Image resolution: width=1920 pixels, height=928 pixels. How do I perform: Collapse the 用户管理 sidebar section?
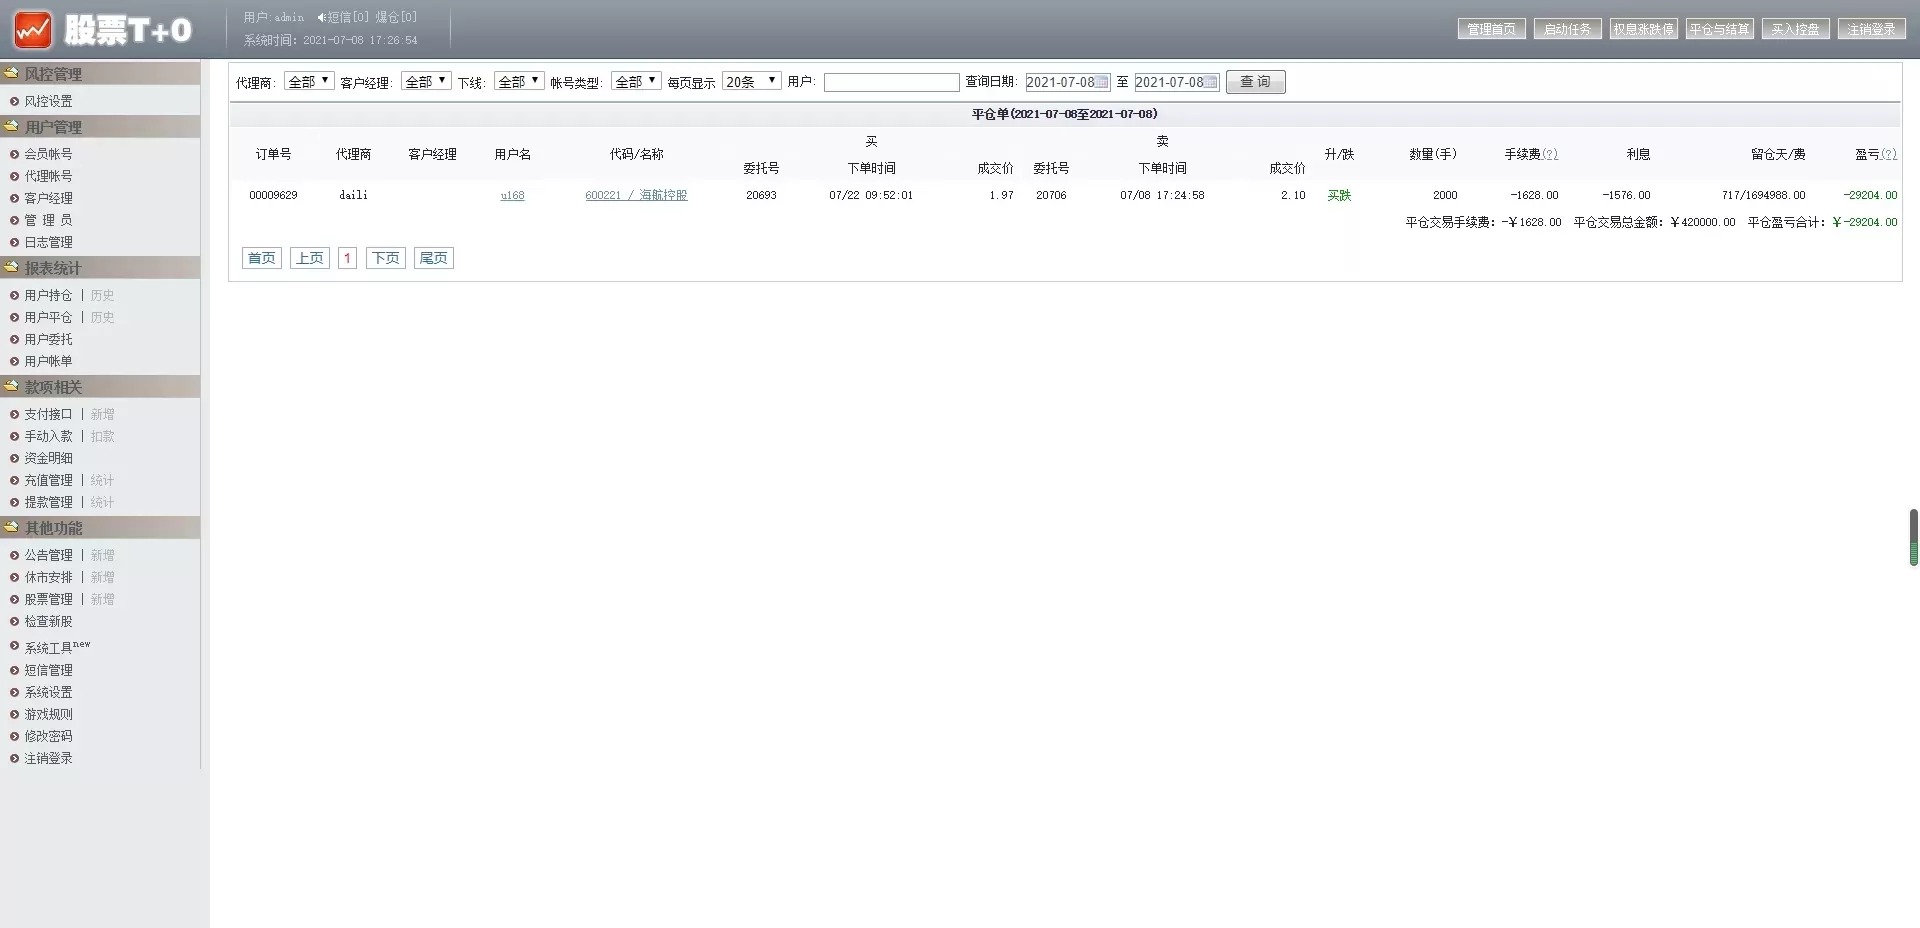(53, 127)
